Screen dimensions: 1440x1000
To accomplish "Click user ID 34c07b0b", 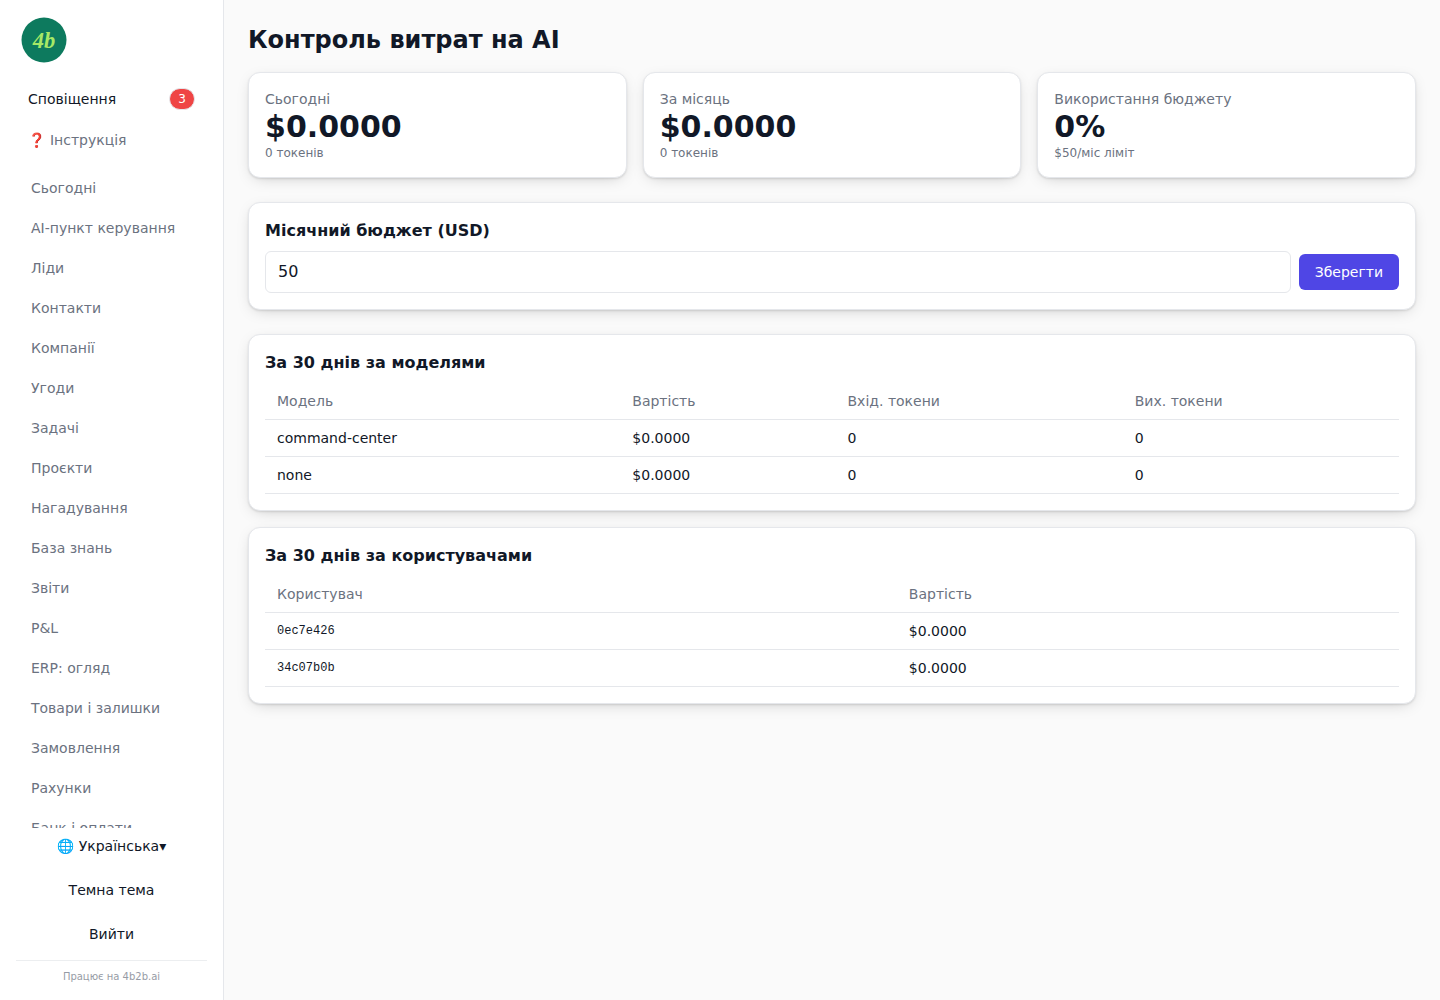I will tap(306, 667).
